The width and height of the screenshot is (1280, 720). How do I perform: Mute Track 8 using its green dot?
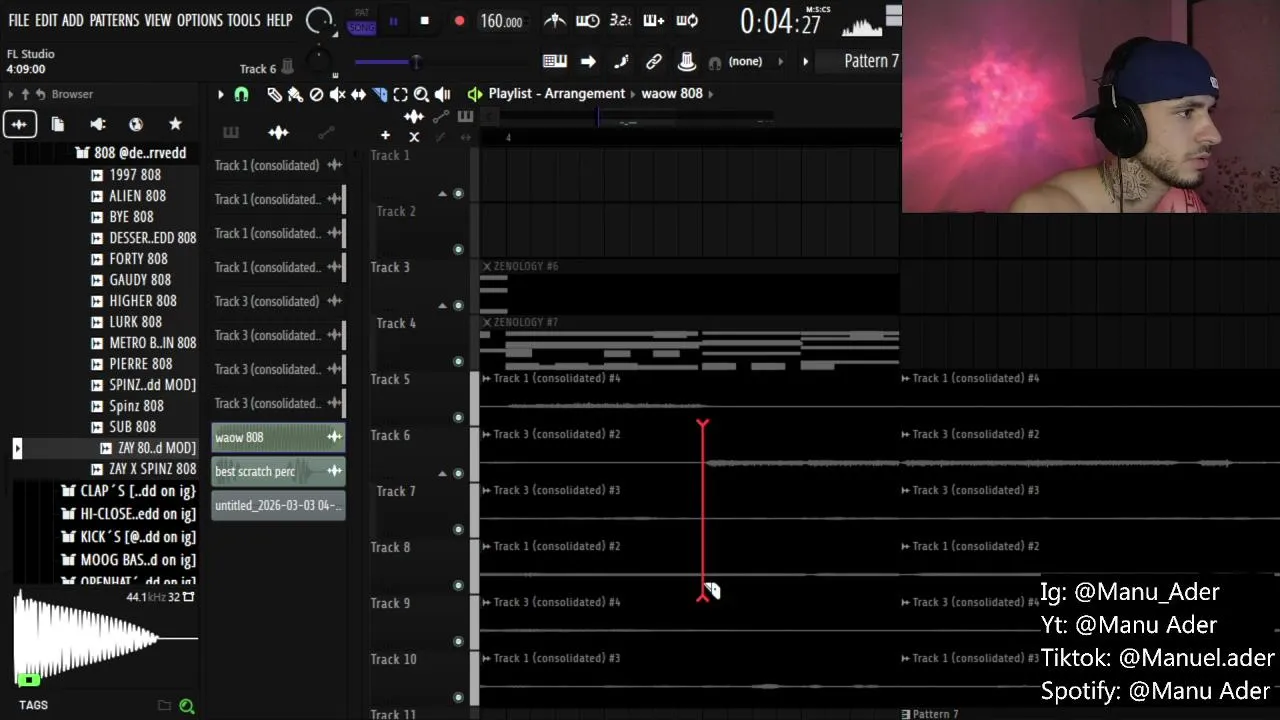(x=458, y=585)
